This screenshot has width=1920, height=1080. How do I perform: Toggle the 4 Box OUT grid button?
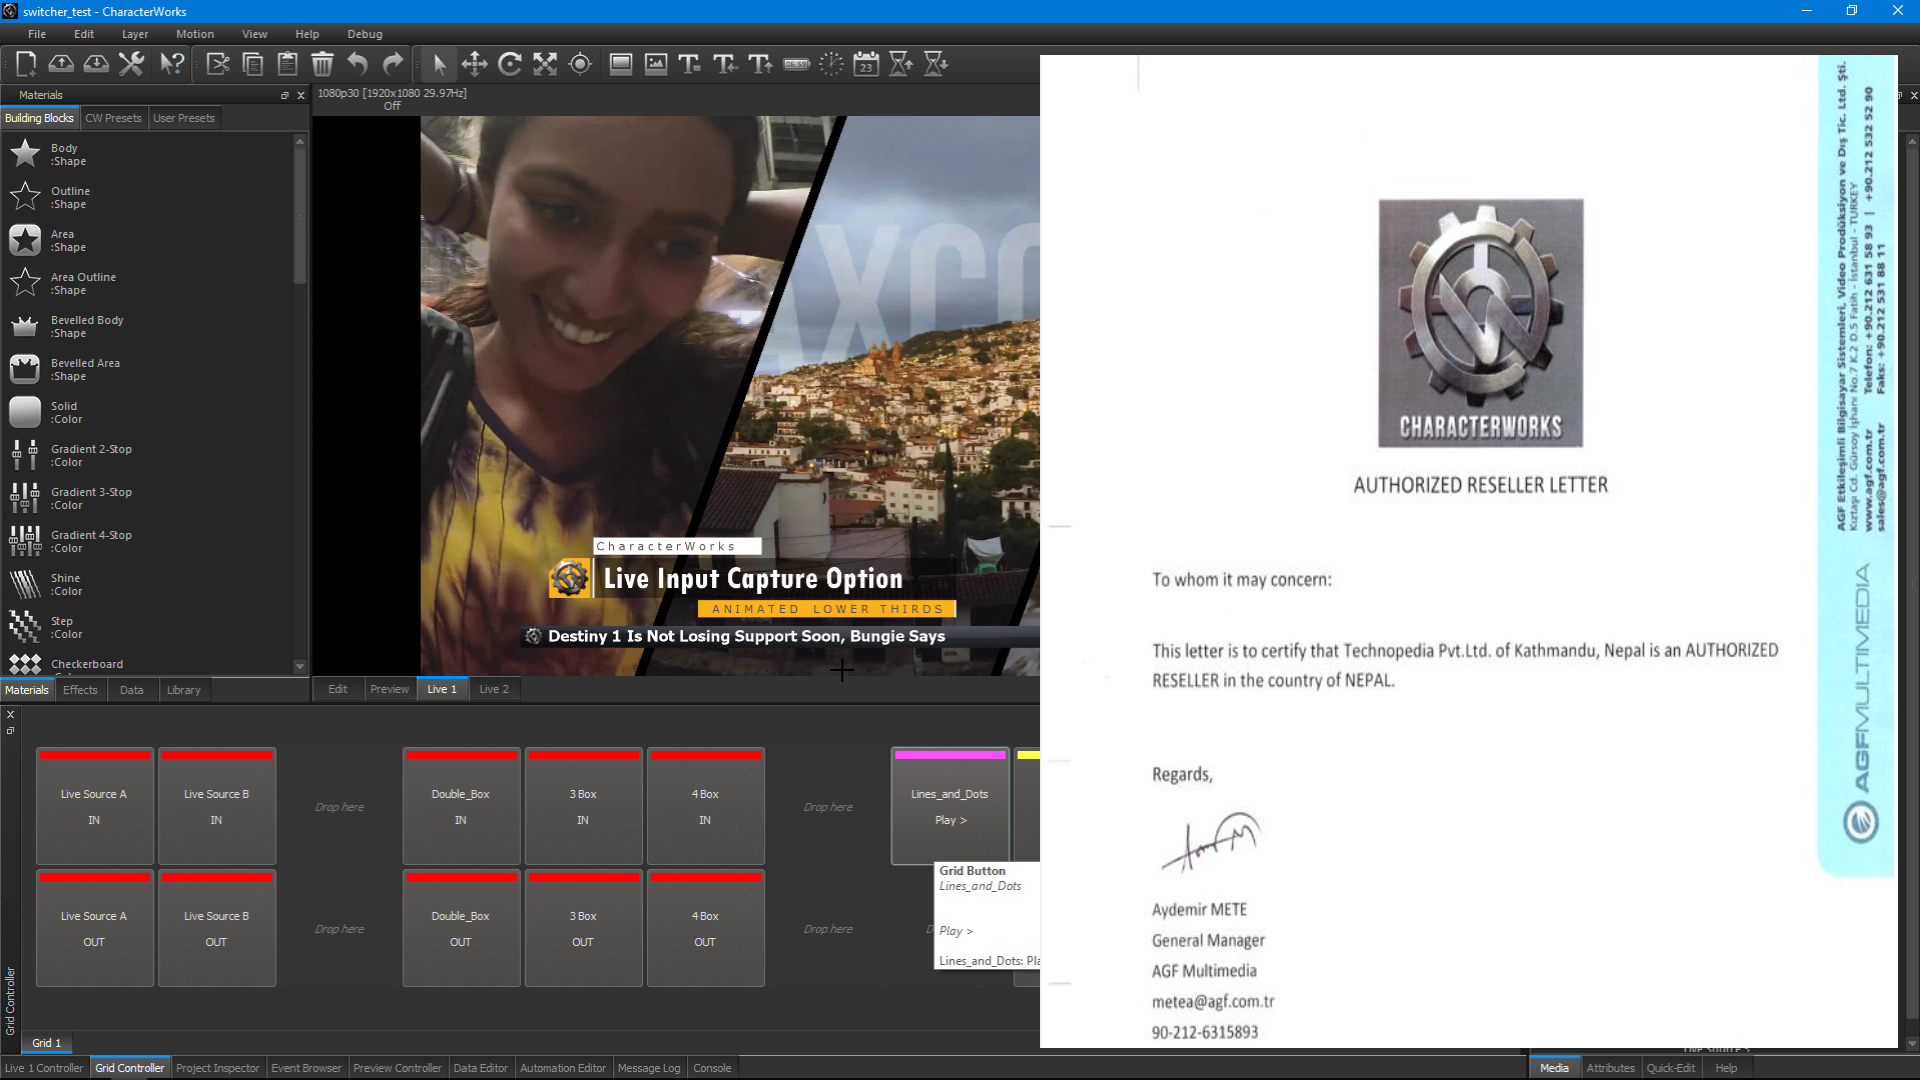tap(705, 928)
